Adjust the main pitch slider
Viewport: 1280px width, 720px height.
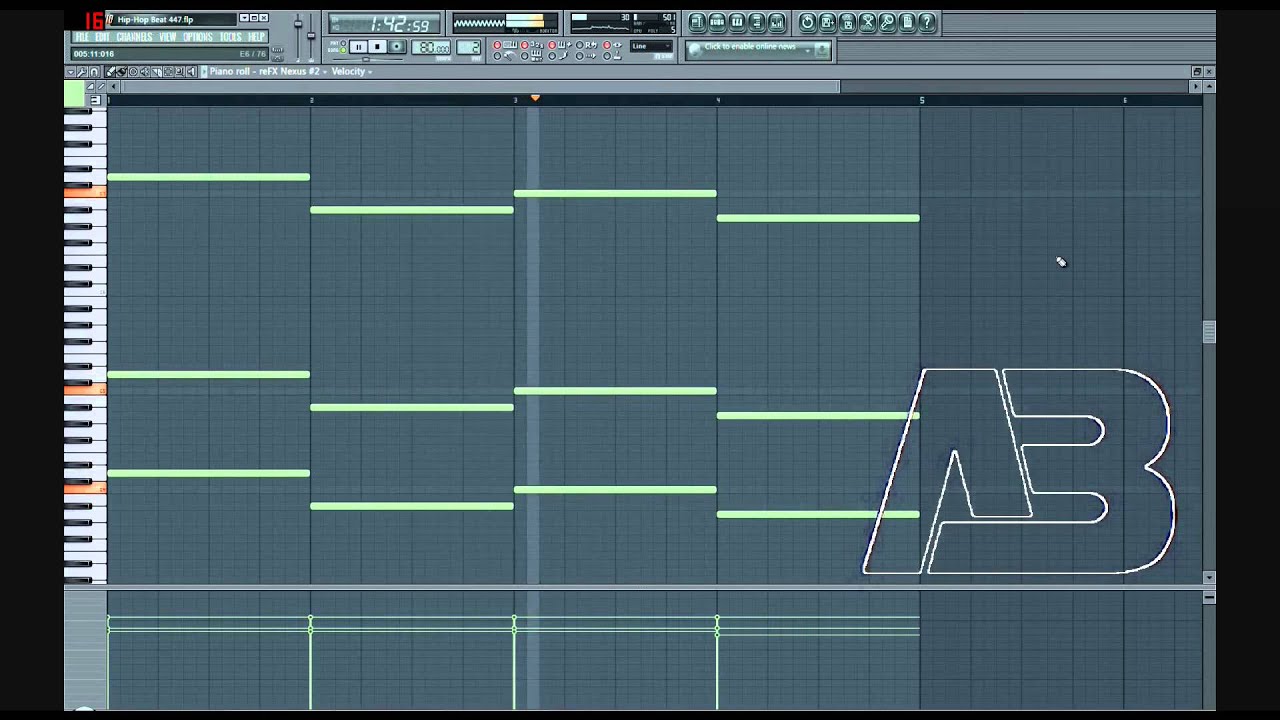[x=311, y=35]
